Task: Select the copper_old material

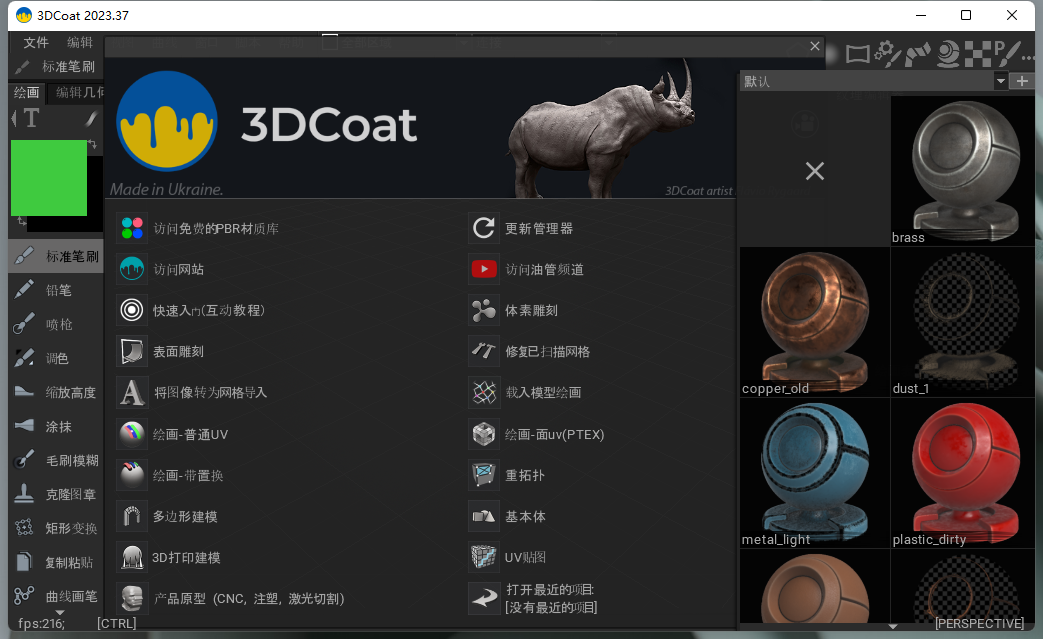Action: [x=814, y=322]
